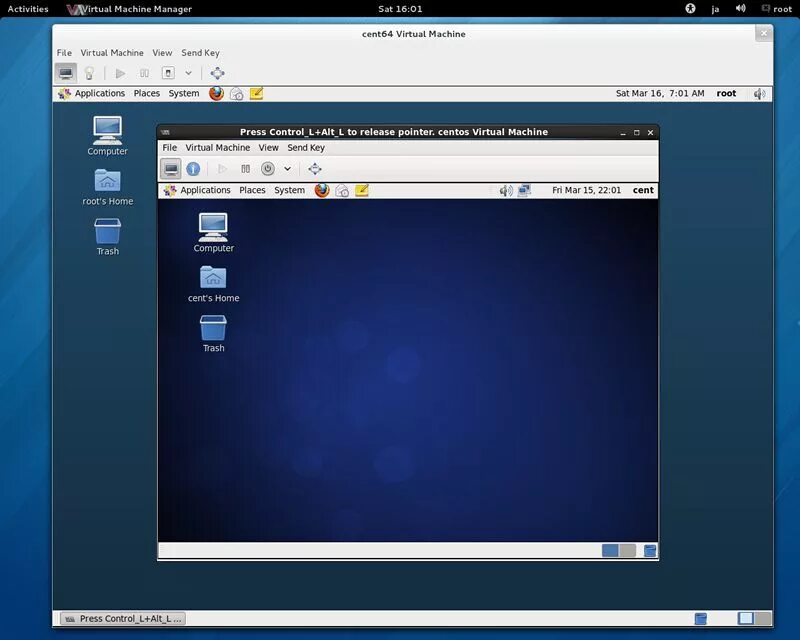Open Virtual Machine menu of cent64 window
800x640 pixels.
(112, 53)
